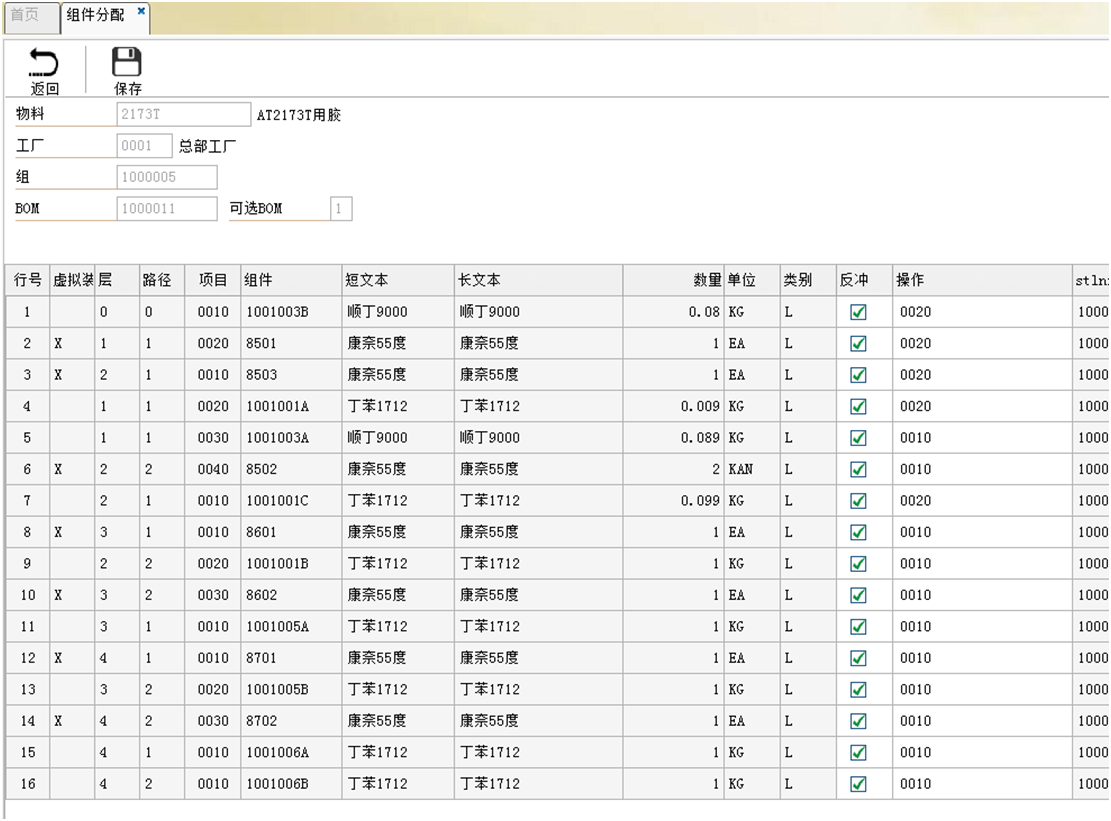Click the 数量 column header

pyautogui.click(x=673, y=280)
